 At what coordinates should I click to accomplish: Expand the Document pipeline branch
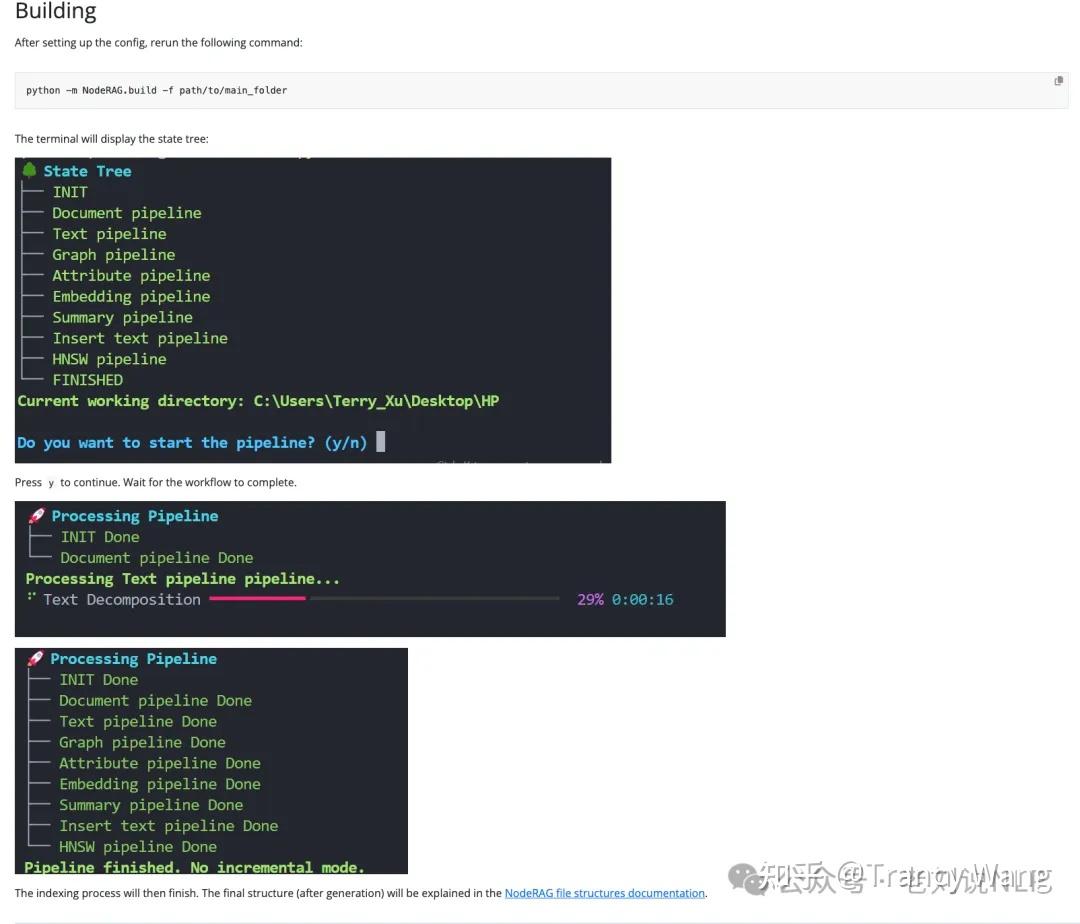tap(127, 212)
